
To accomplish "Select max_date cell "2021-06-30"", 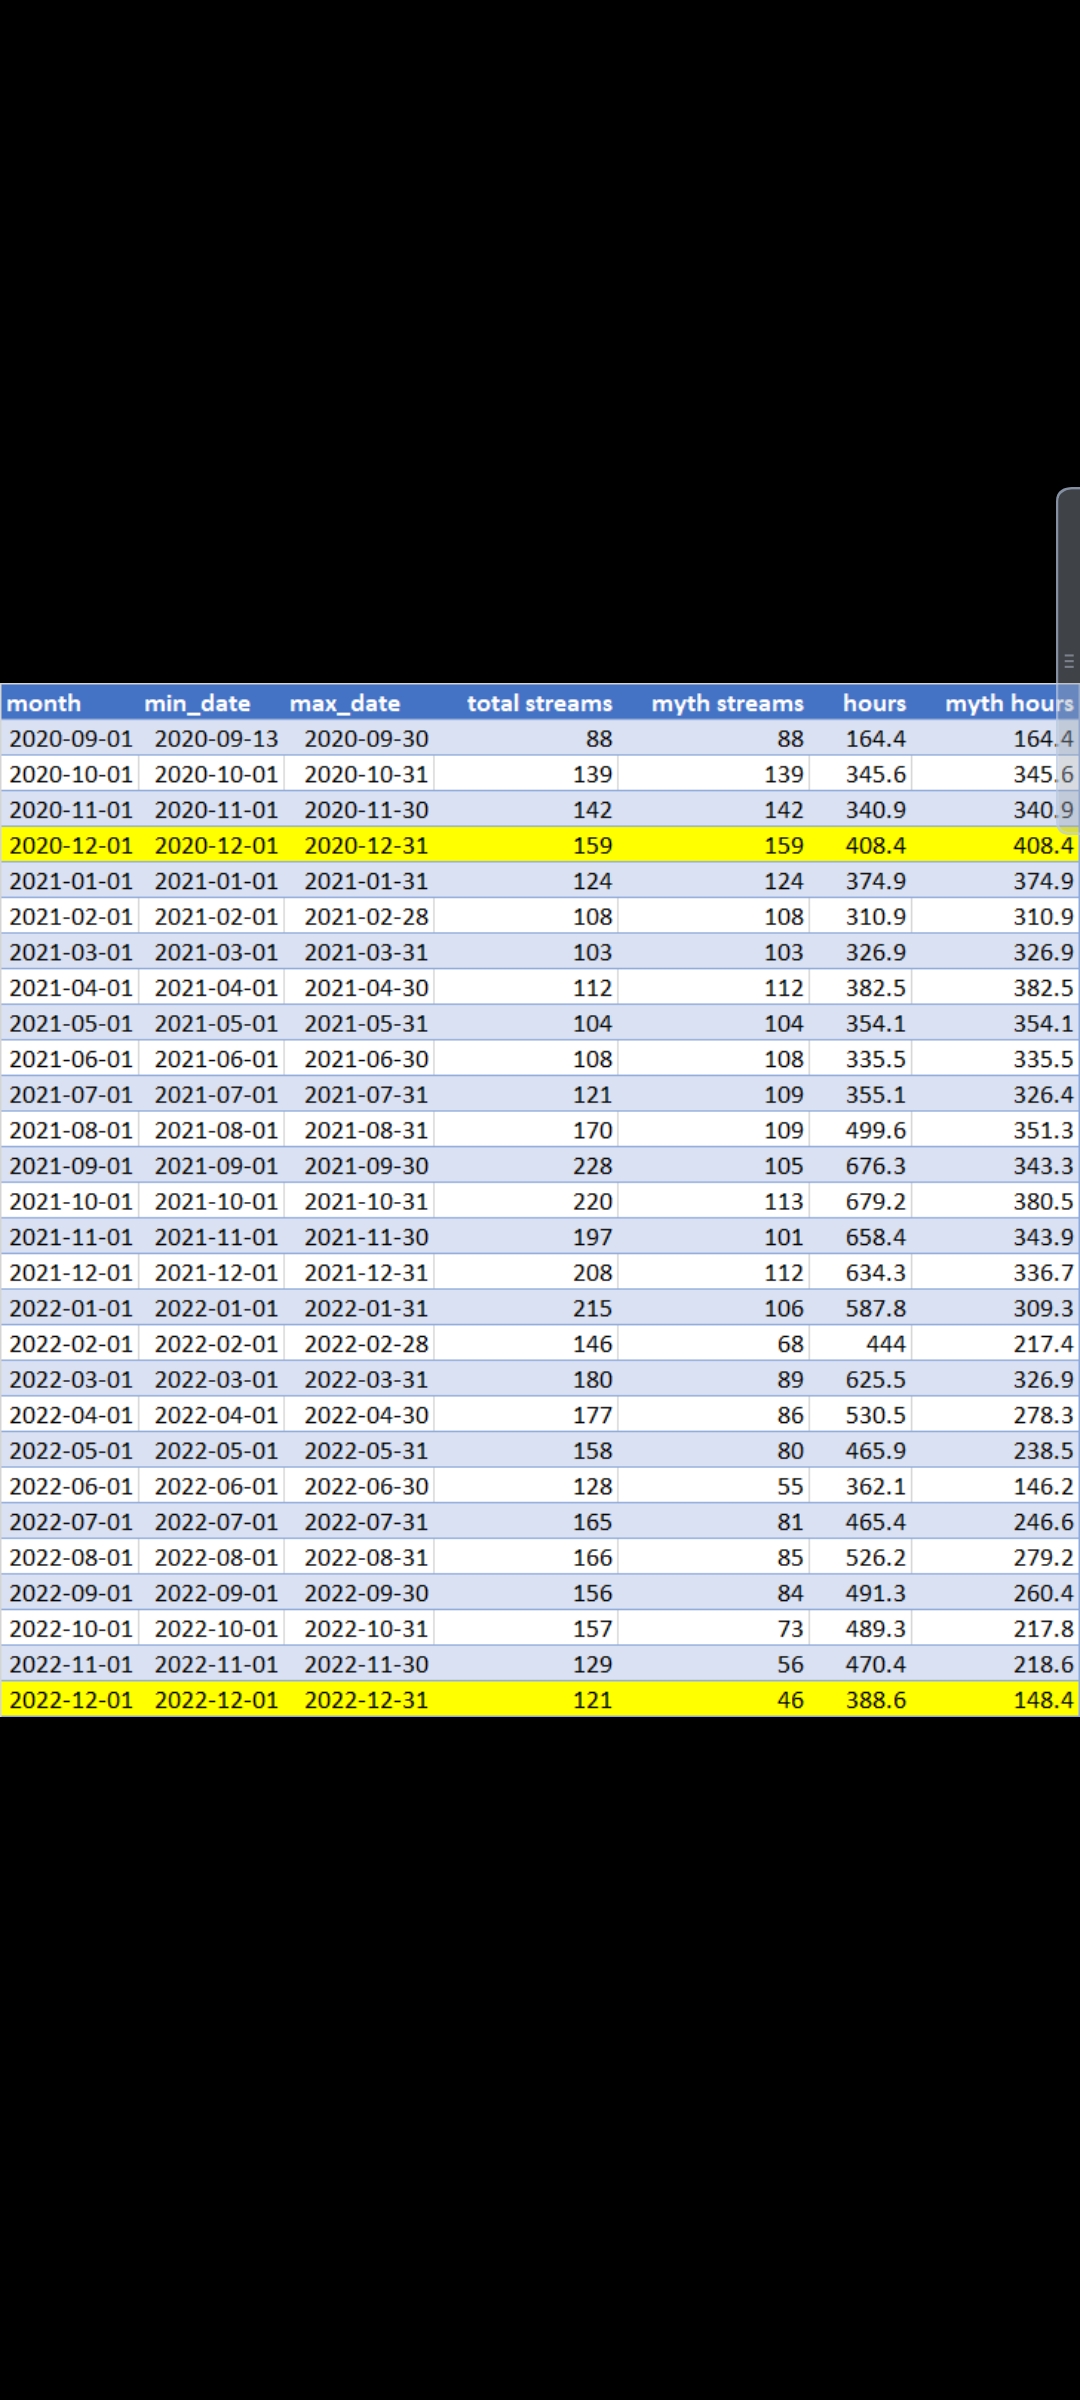I will [366, 1059].
